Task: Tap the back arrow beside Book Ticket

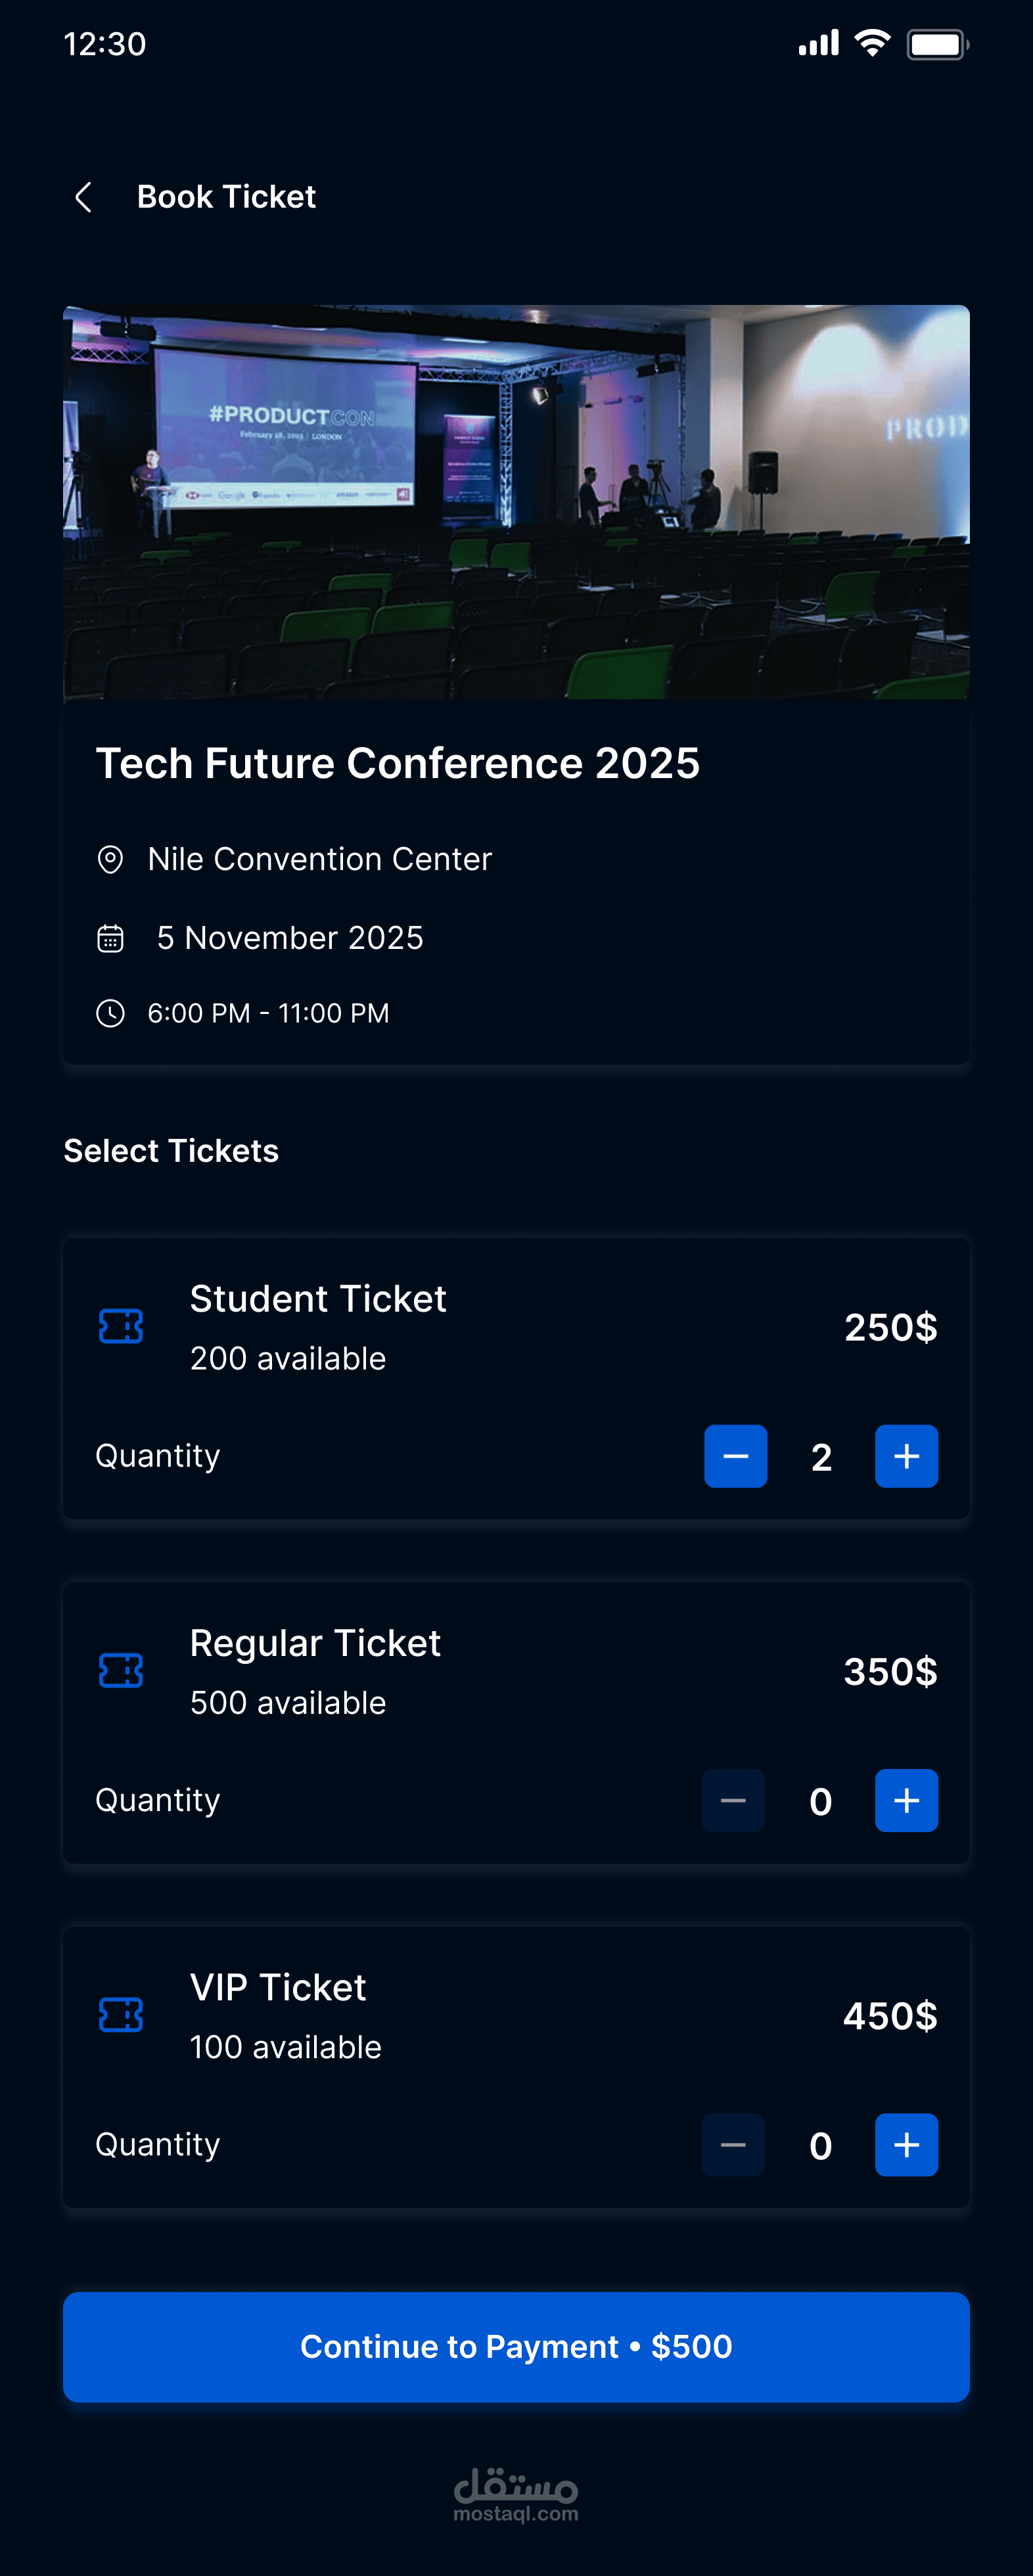Action: (84, 197)
